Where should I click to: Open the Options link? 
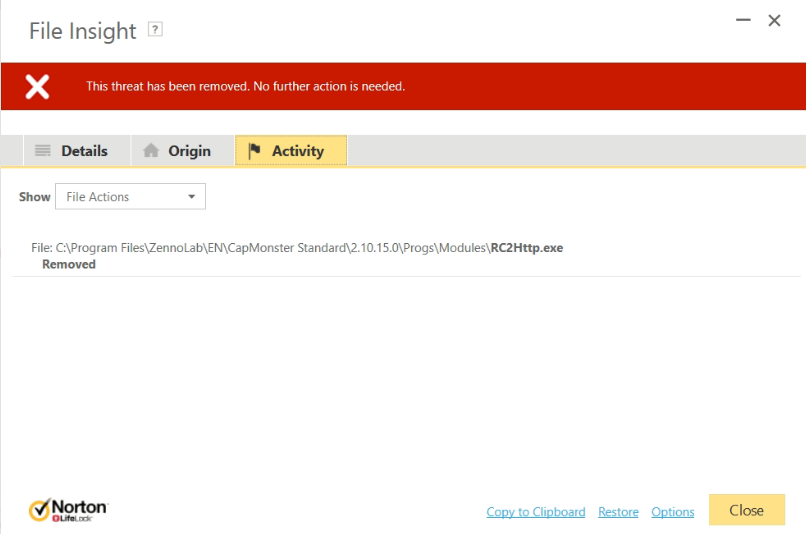click(672, 512)
